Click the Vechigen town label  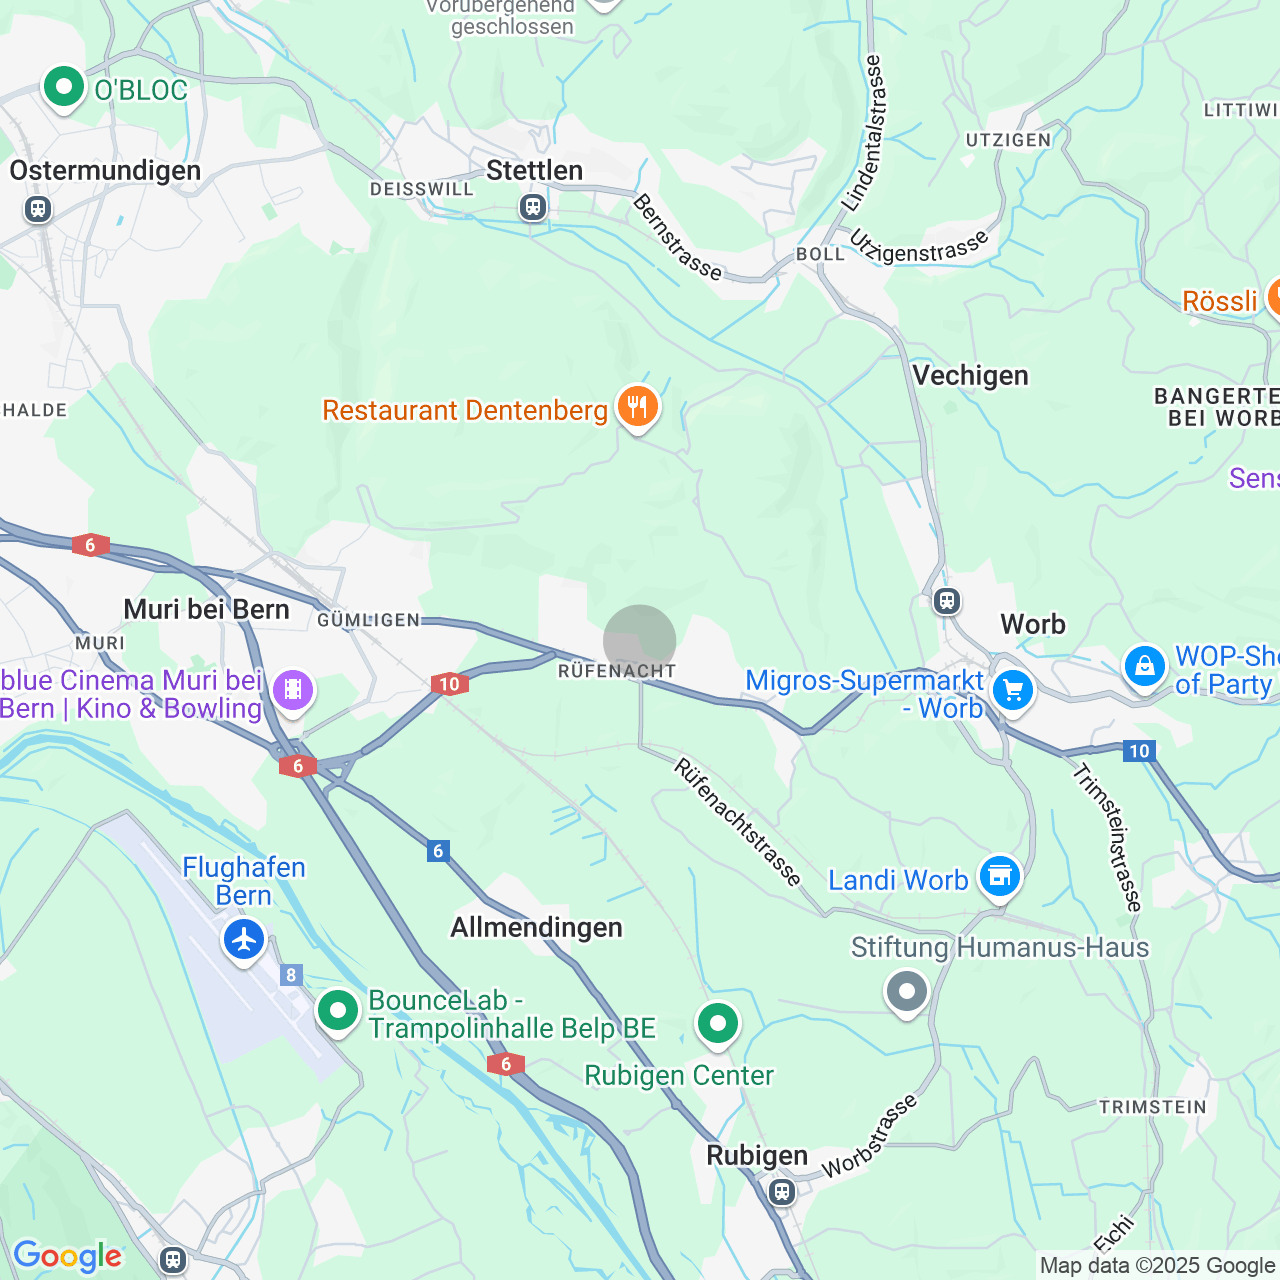pyautogui.click(x=970, y=376)
